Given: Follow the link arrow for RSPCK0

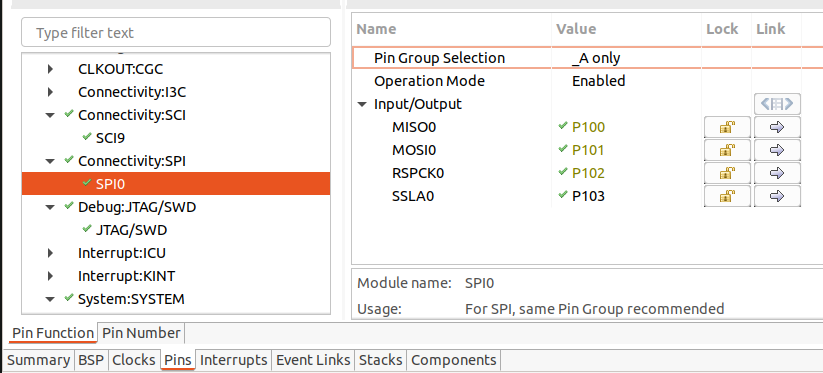Looking at the screenshot, I should click(777, 173).
